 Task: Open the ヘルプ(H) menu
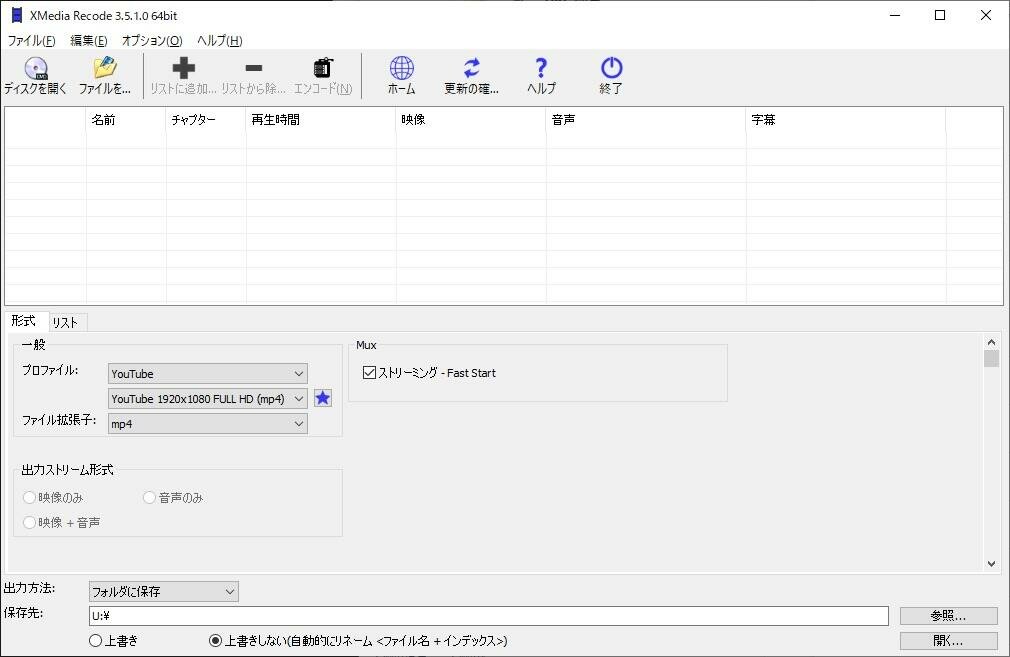tap(220, 41)
